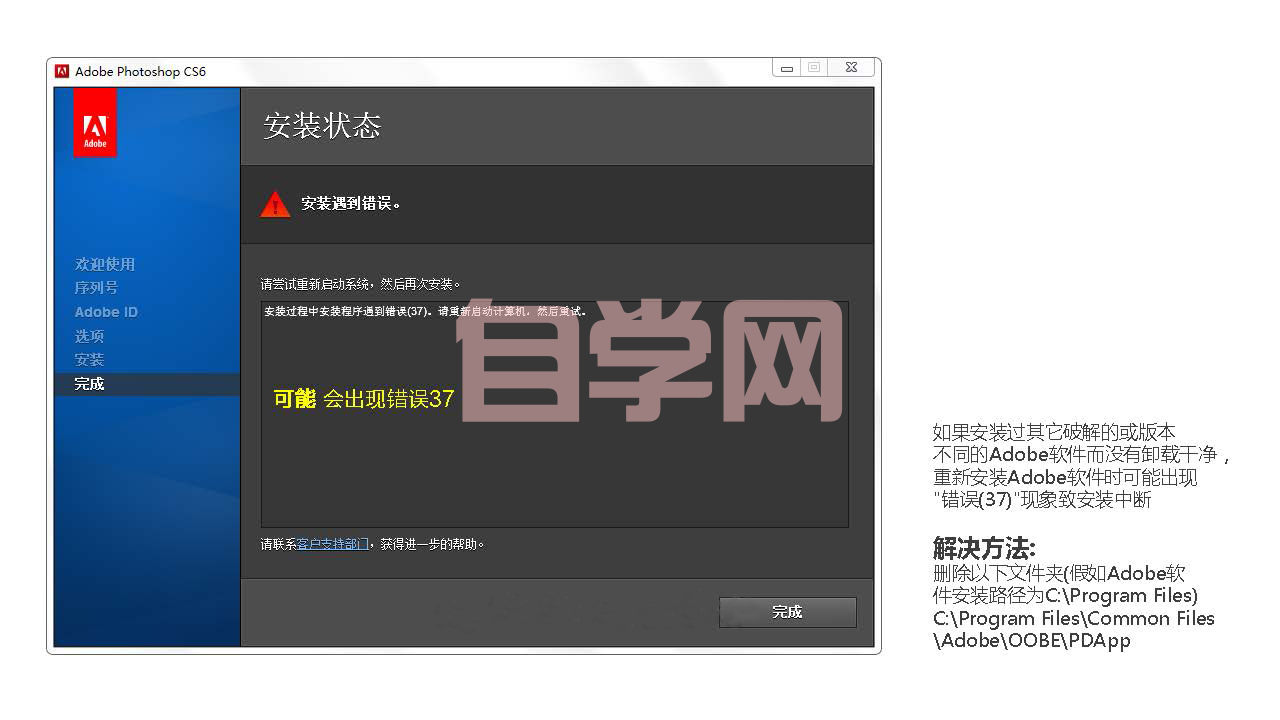This screenshot has width=1280, height=720.
Task: Click the Adobe Photoshop CS6 window title text
Action: coord(140,71)
